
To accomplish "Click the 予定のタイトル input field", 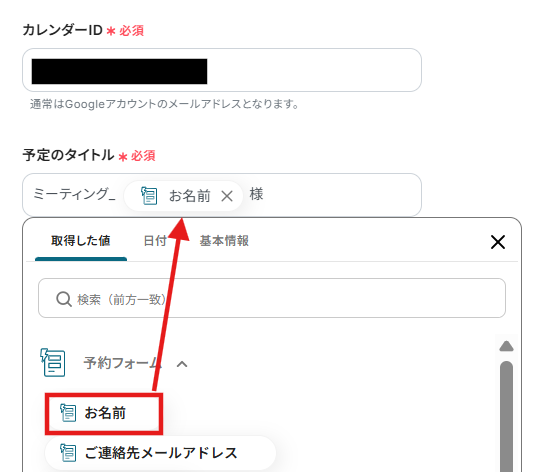I will [x=222, y=195].
